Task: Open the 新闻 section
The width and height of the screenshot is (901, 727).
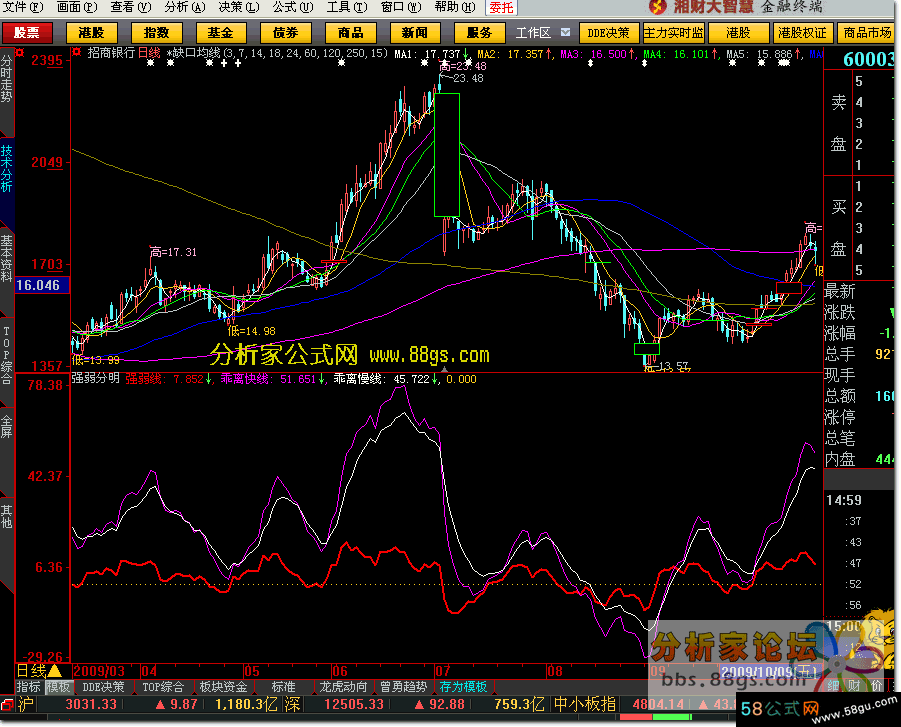Action: coord(415,33)
